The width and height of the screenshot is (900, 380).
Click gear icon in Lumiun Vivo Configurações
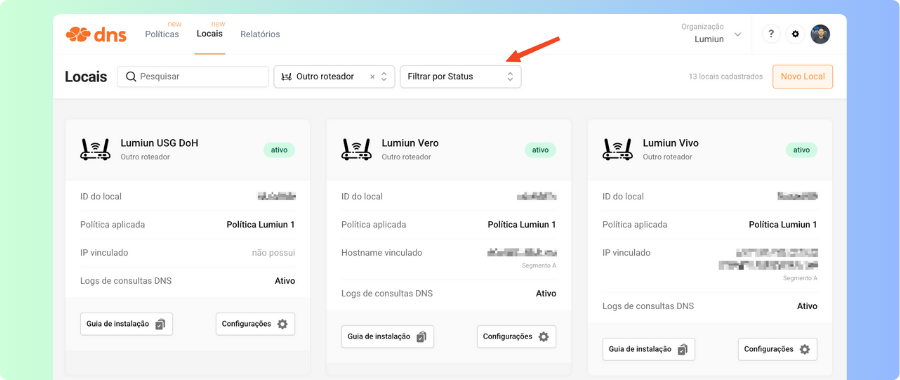click(x=805, y=349)
